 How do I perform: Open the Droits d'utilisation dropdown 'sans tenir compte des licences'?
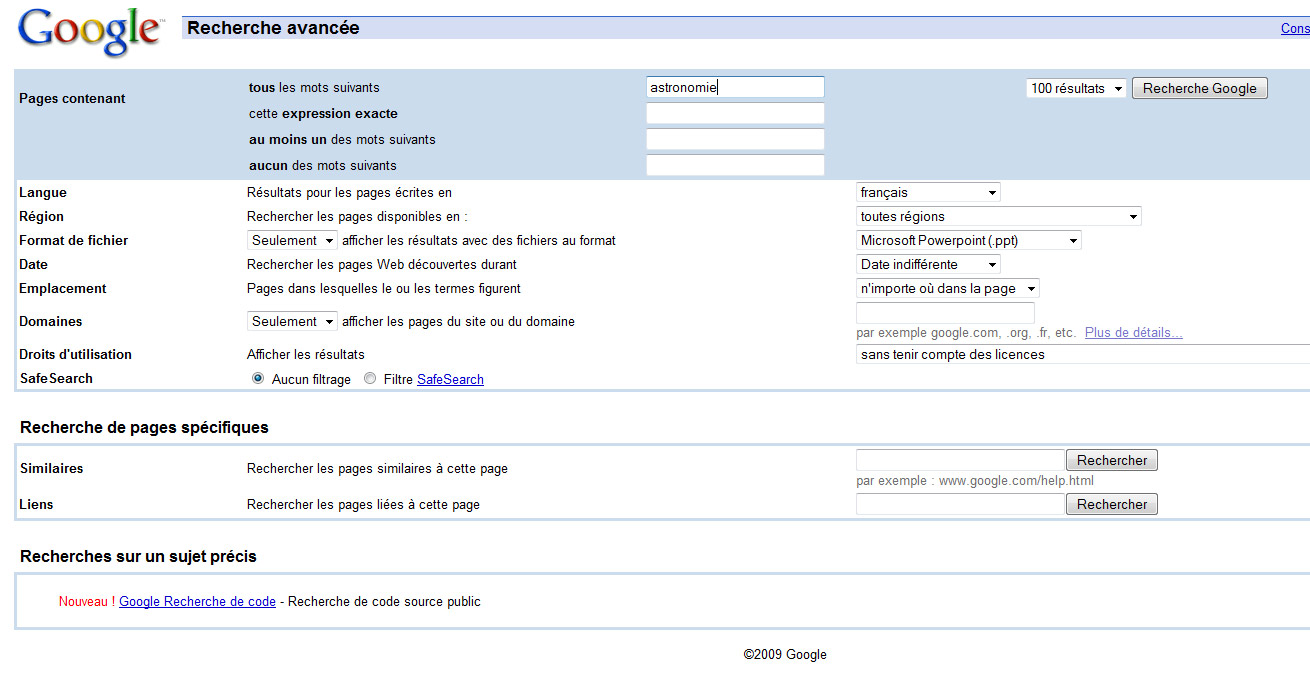pos(1083,355)
